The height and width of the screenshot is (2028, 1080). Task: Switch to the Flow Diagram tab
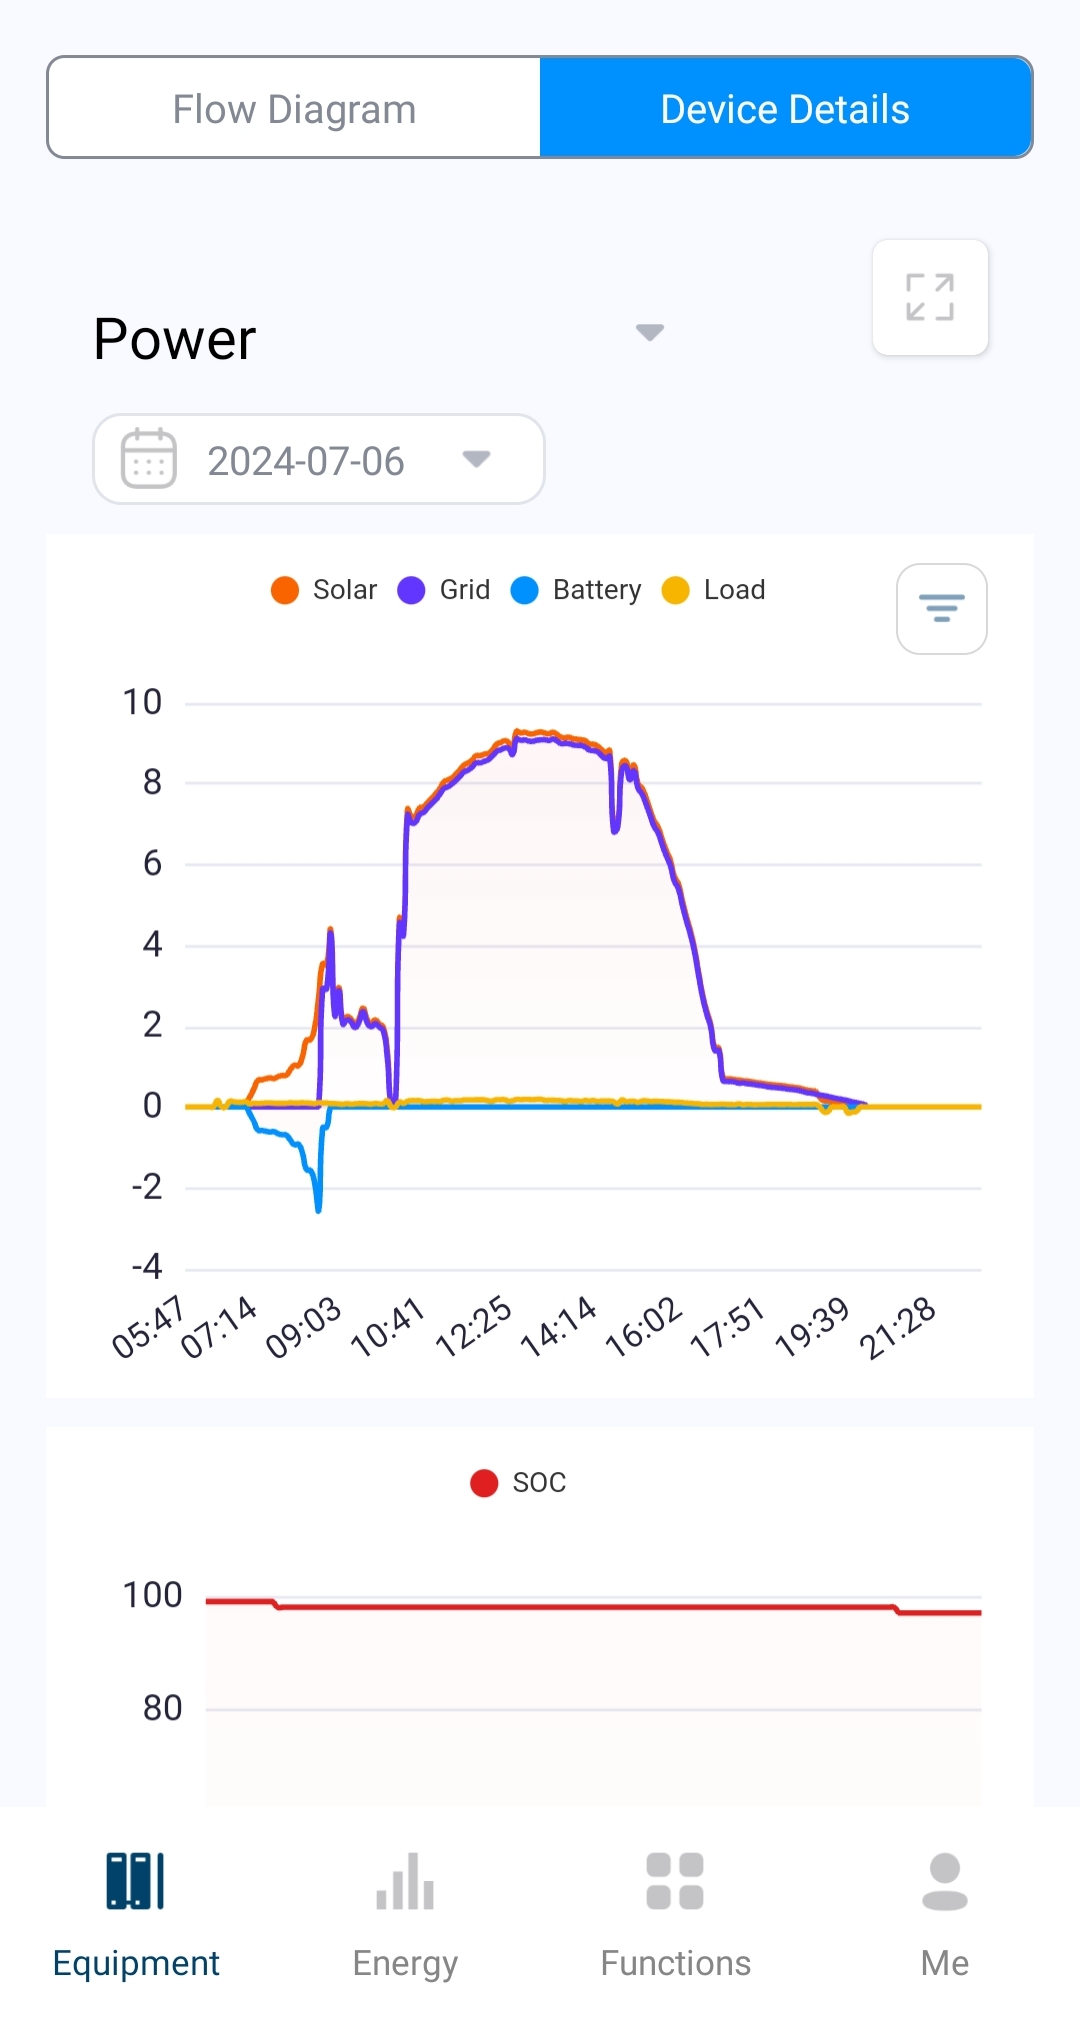coord(294,108)
